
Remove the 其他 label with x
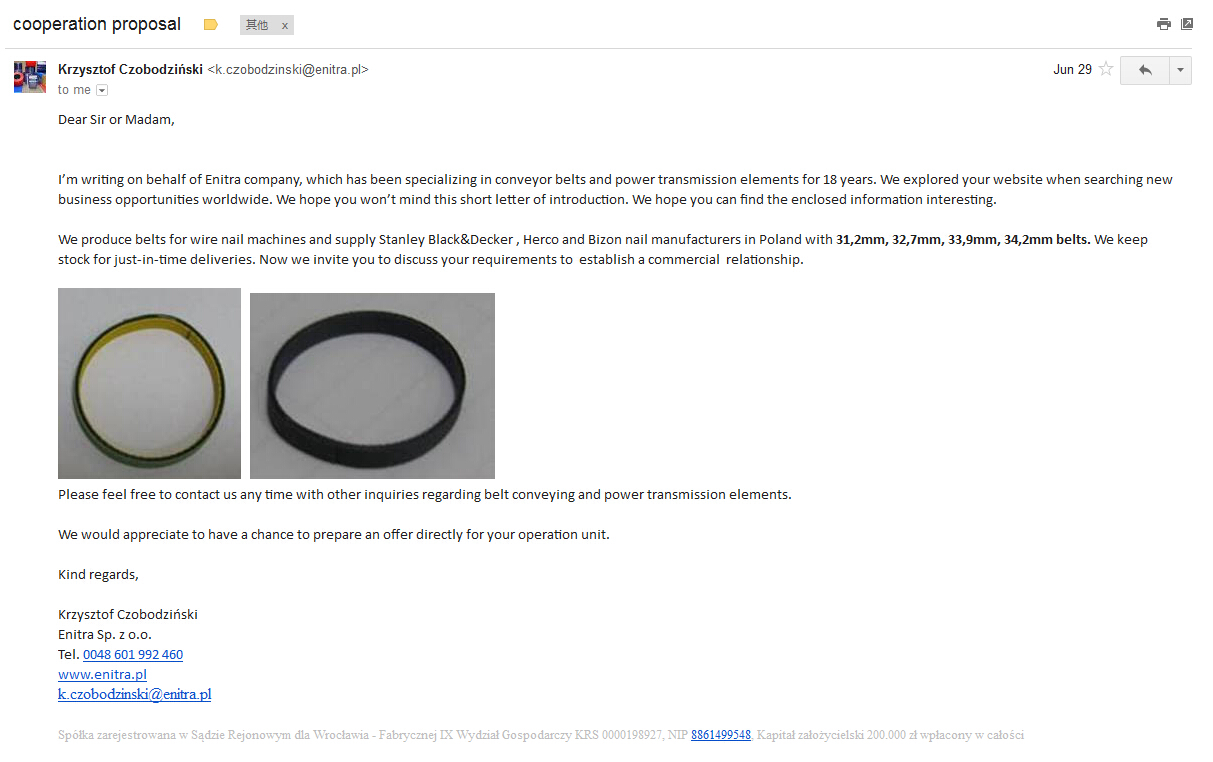[284, 26]
